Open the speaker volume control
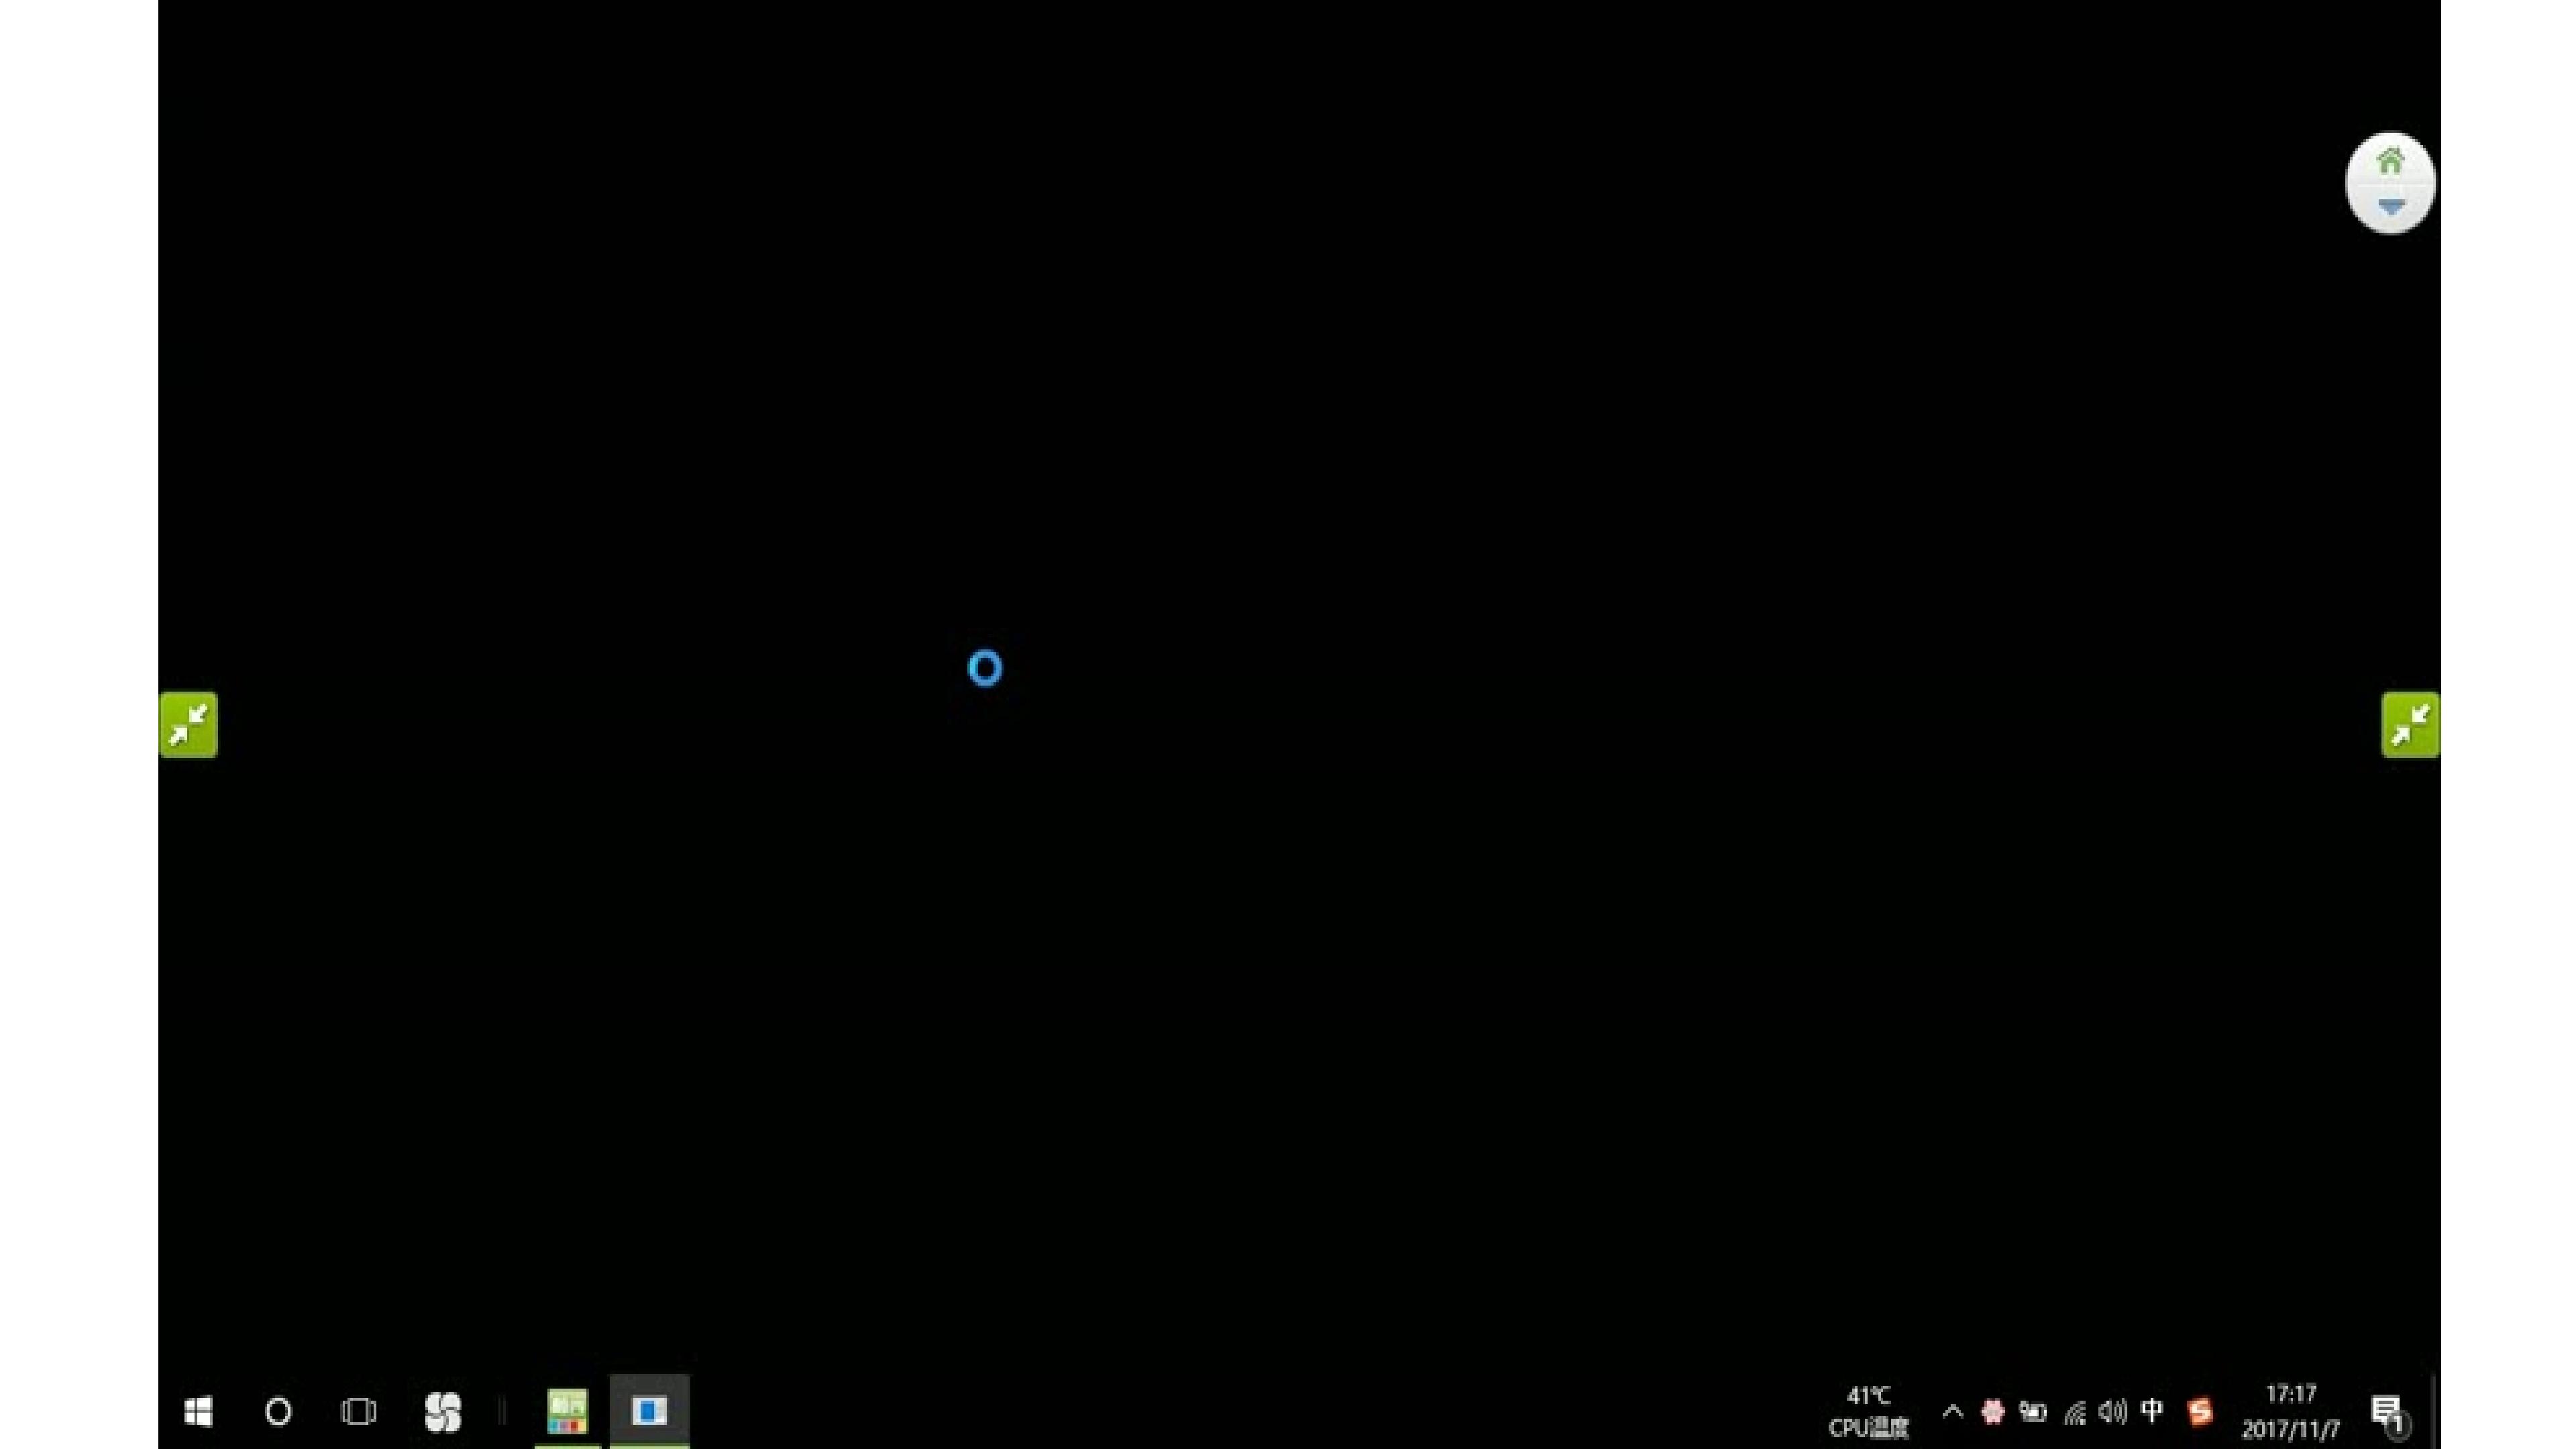The height and width of the screenshot is (1449, 2576). tap(2112, 1411)
